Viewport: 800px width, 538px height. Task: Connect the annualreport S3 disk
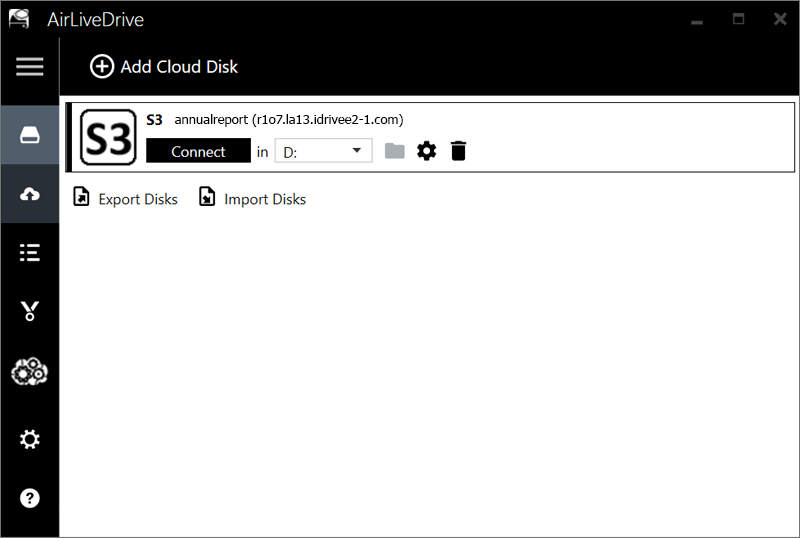[x=198, y=151]
